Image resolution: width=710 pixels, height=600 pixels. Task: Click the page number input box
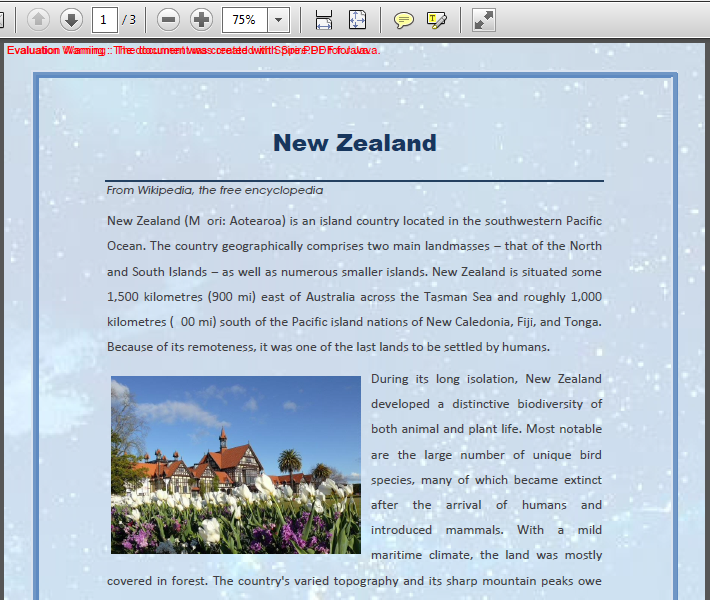(x=104, y=19)
